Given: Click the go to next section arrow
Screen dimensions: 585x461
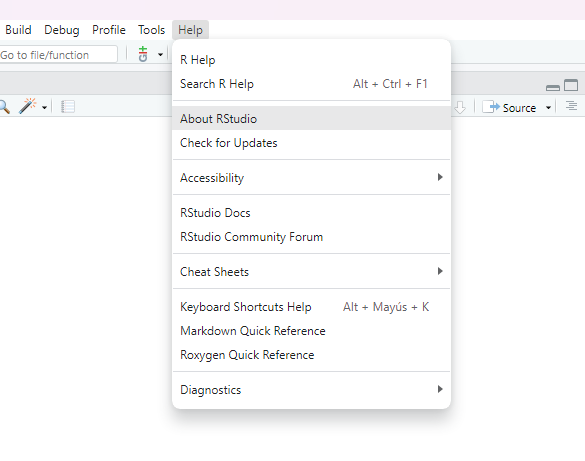Looking at the screenshot, I should pos(460,107).
